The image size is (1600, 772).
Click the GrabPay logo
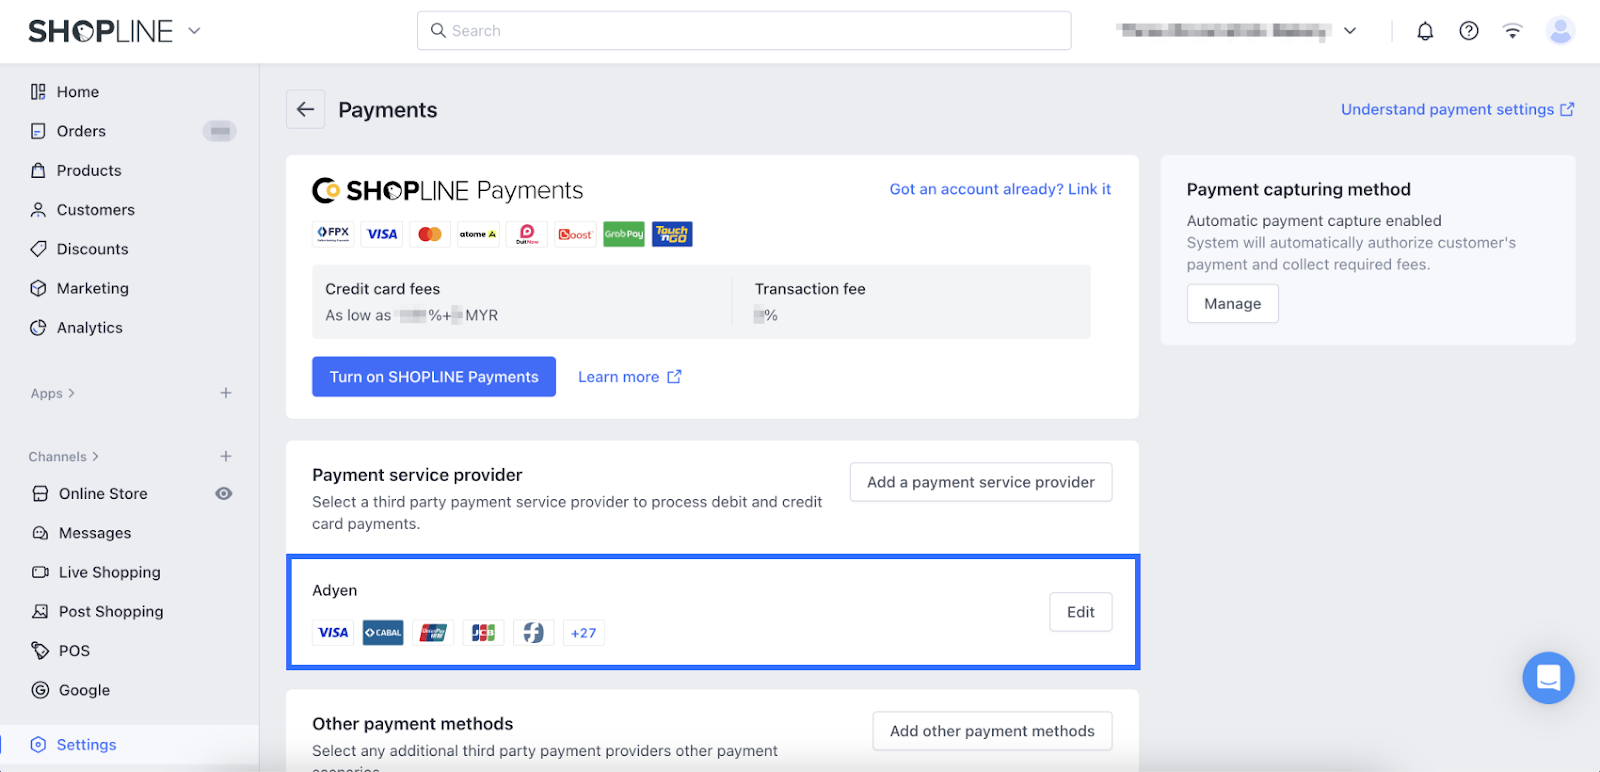pos(624,234)
